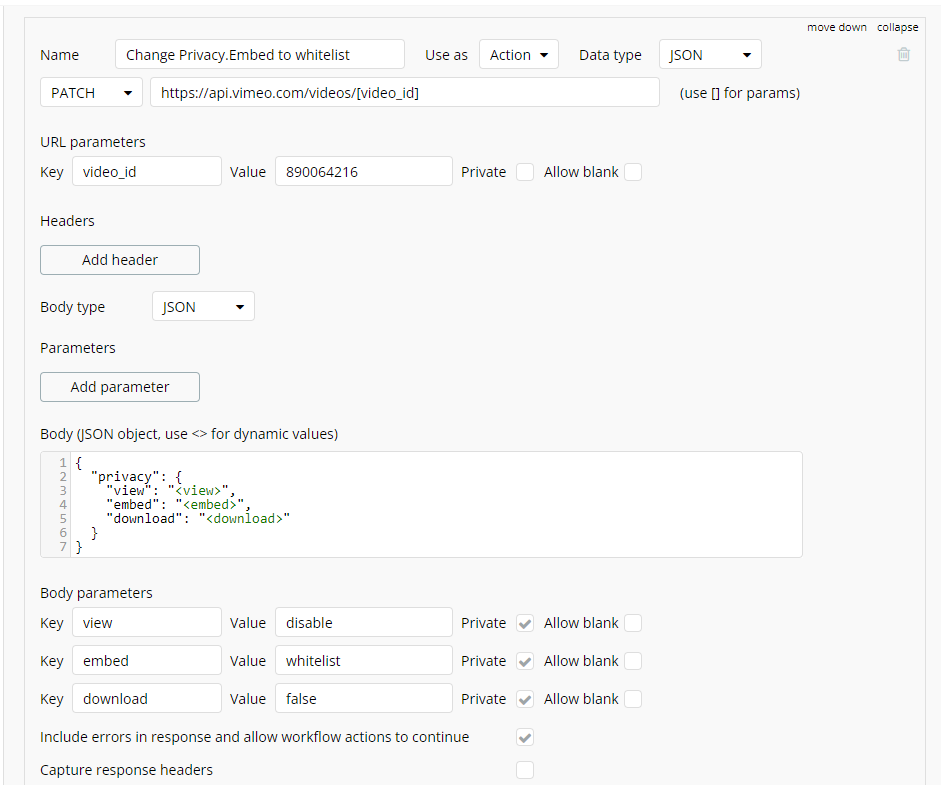941x785 pixels.
Task: Click the whitelist value field for embed
Action: [363, 661]
